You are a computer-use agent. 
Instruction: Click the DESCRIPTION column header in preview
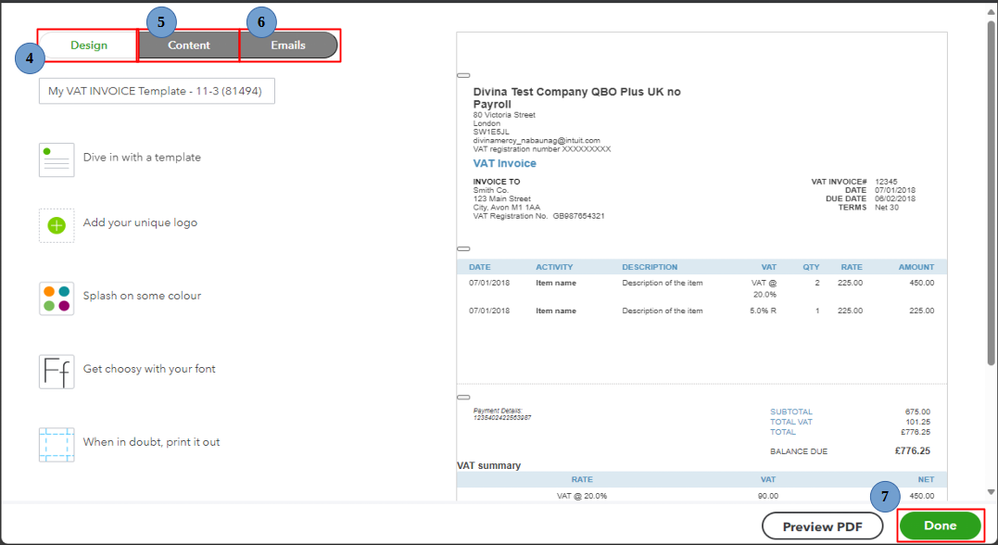pyautogui.click(x=650, y=267)
